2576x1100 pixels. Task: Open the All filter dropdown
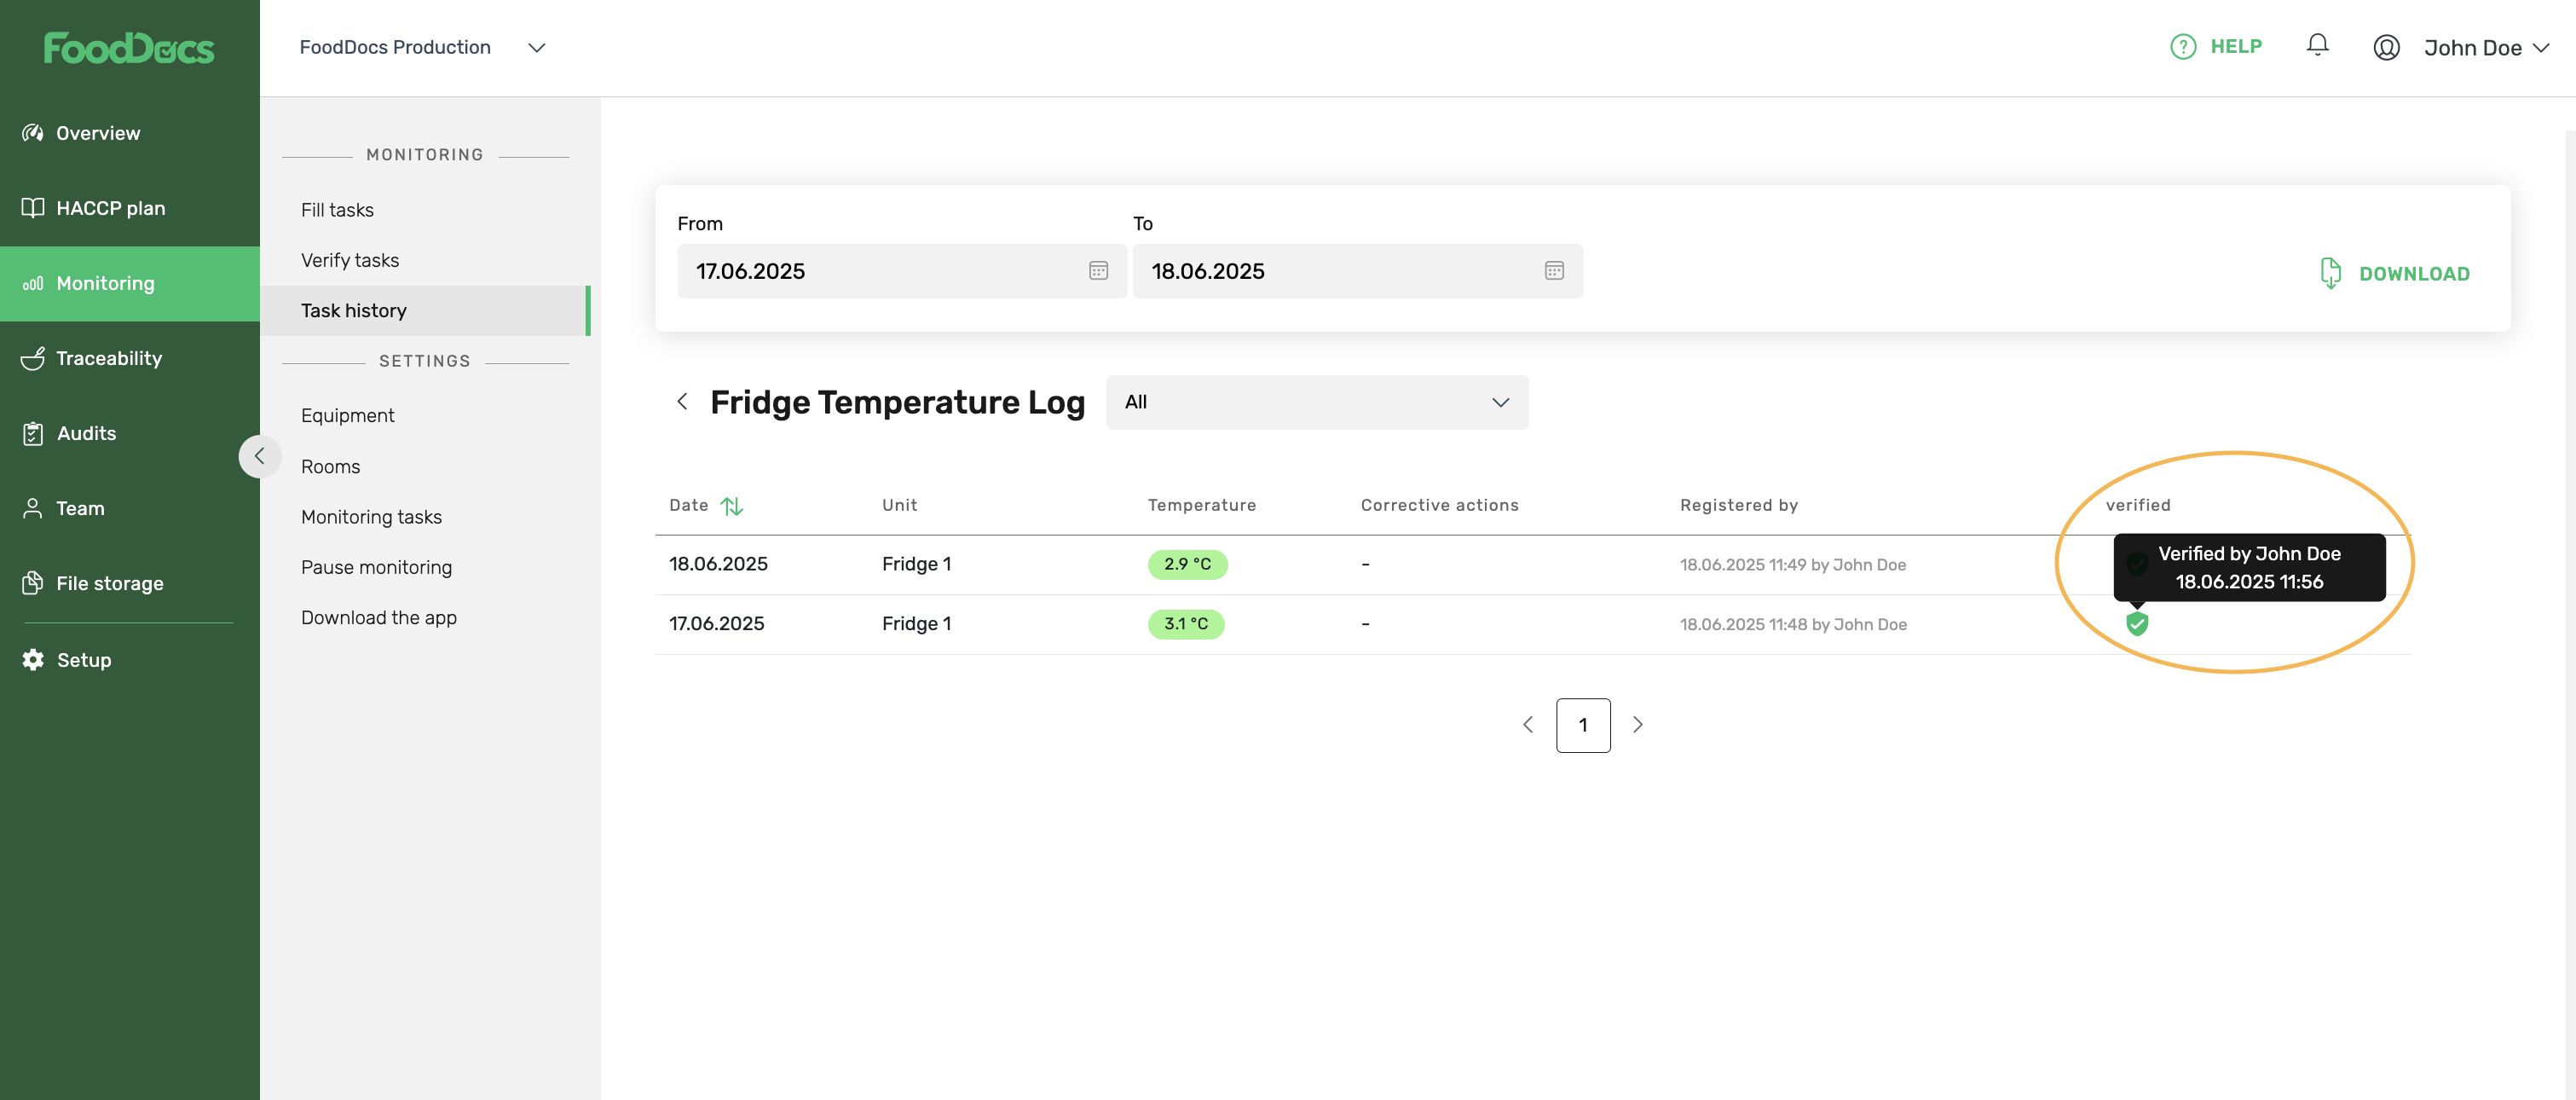click(1317, 402)
